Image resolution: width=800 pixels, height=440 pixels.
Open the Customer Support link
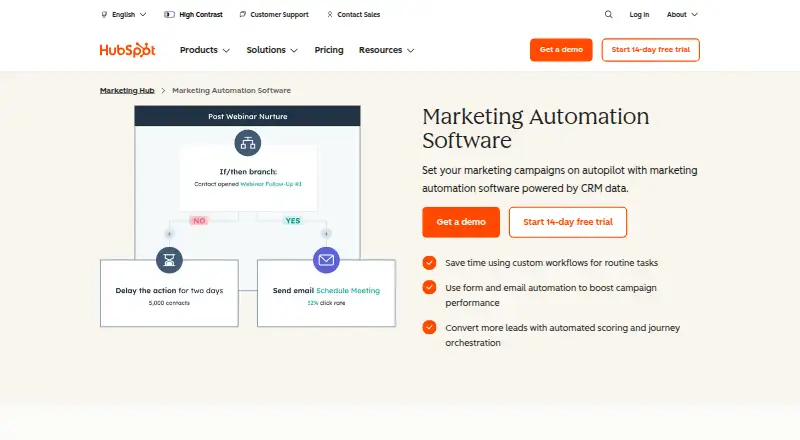[x=279, y=14]
